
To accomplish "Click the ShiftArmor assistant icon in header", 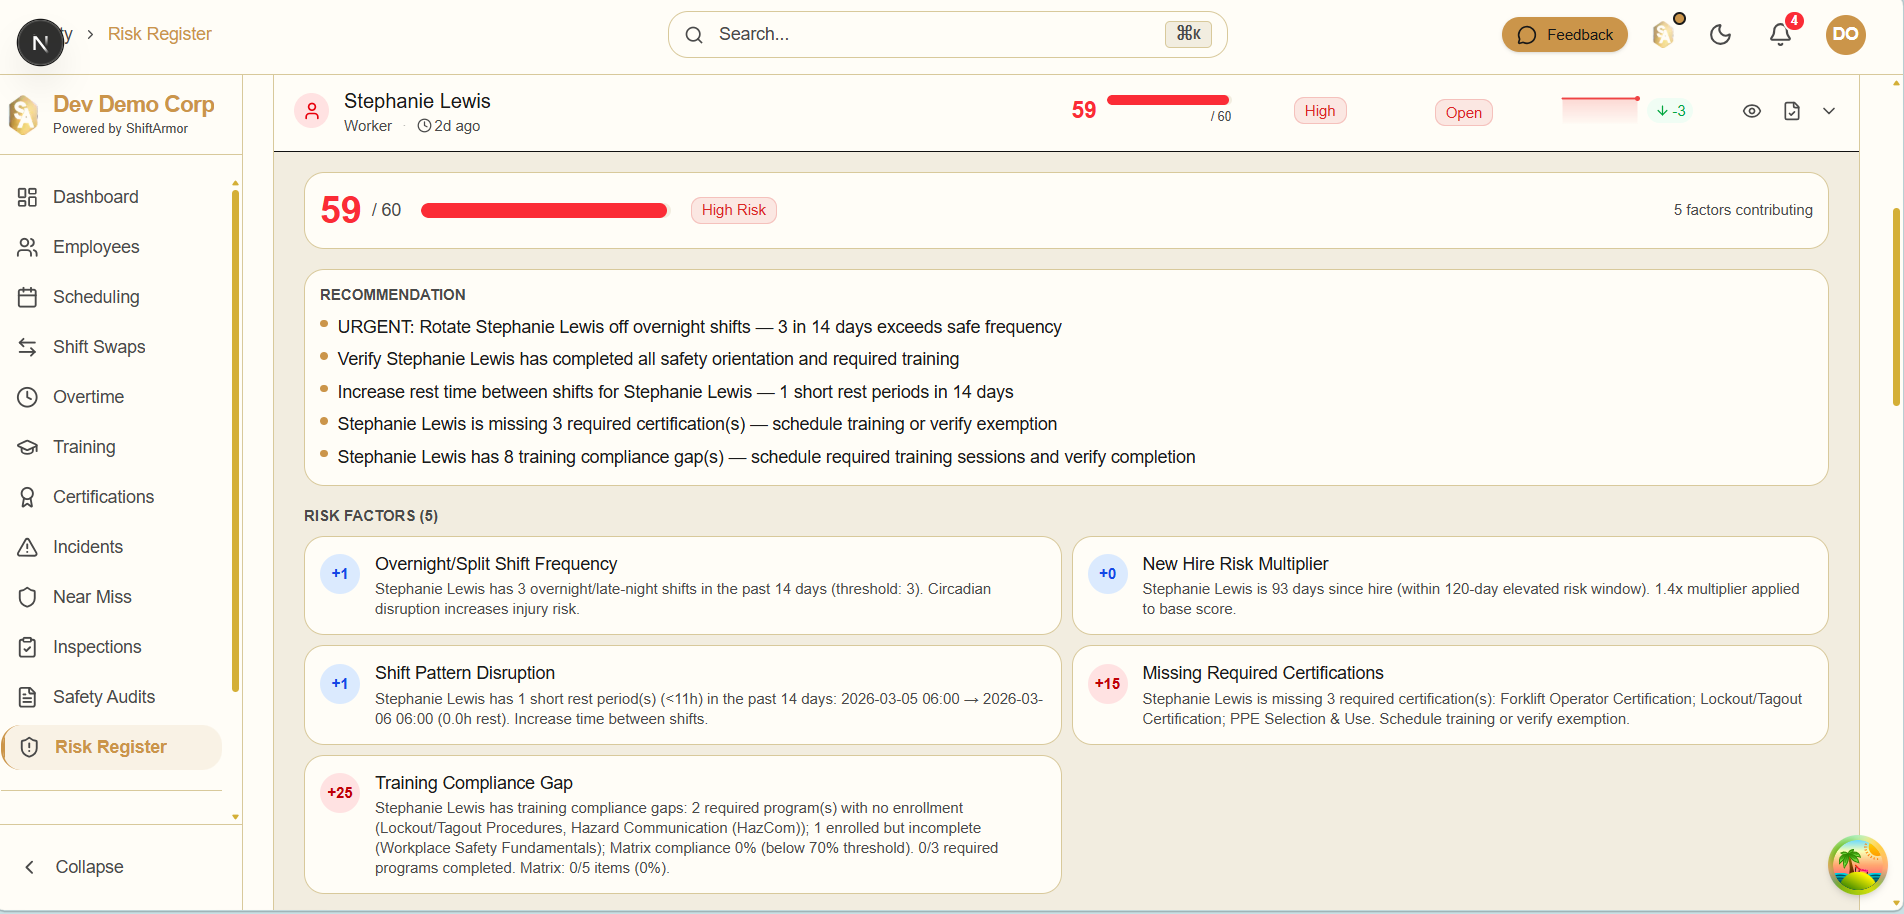I will [x=1664, y=35].
